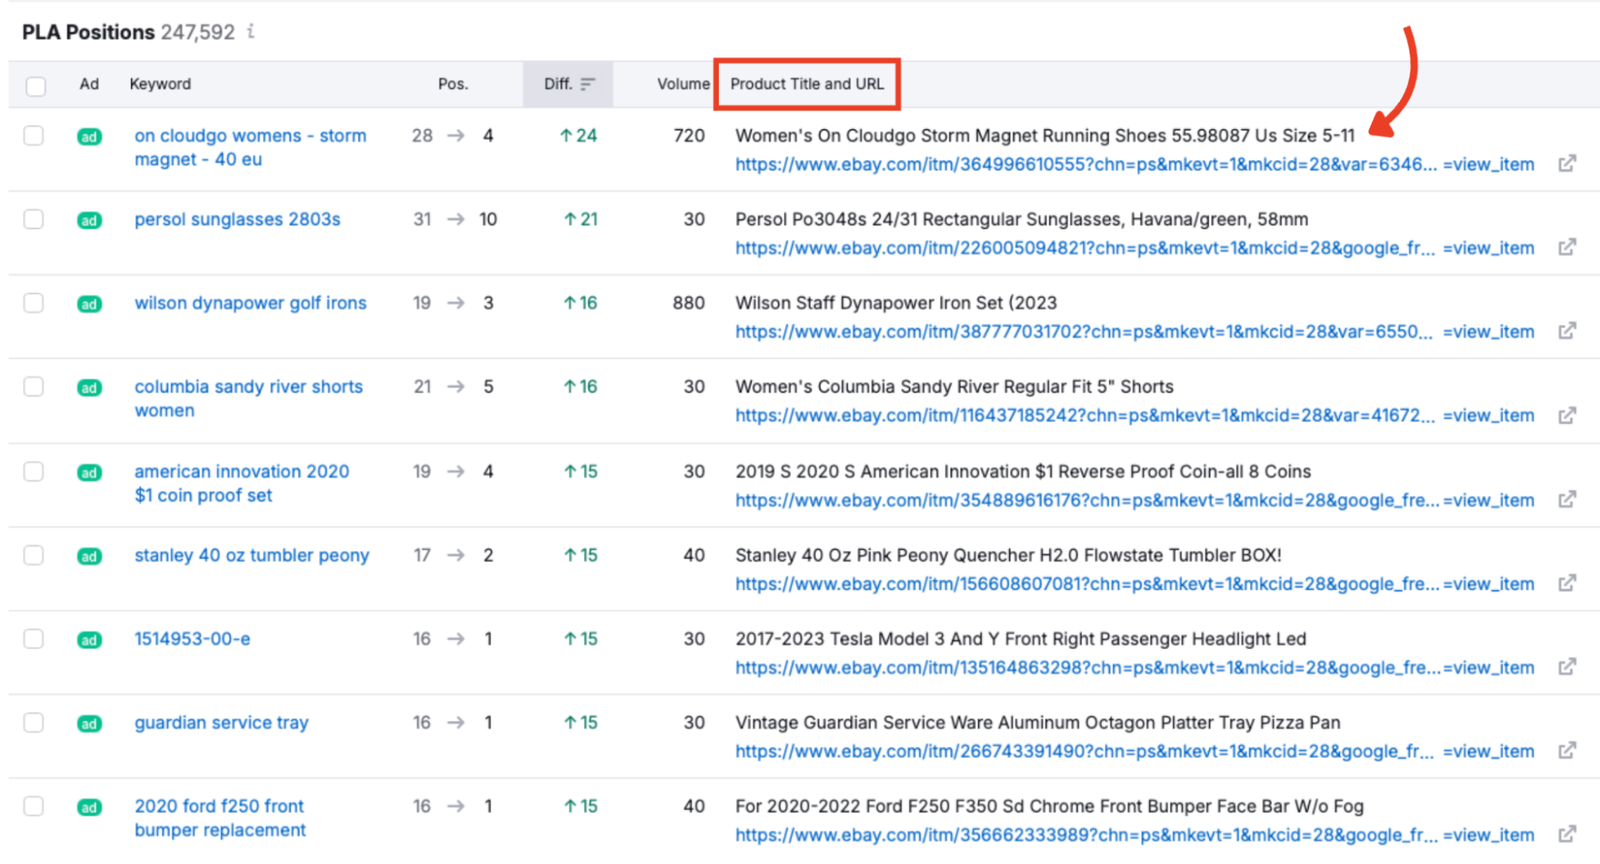Click ad badge for stanley 40 oz tumbler
This screenshot has height=864, width=1600.
click(x=89, y=556)
